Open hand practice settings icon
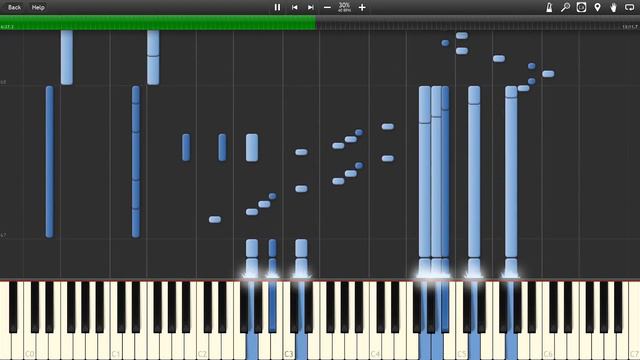The width and height of the screenshot is (640, 360). tap(613, 7)
